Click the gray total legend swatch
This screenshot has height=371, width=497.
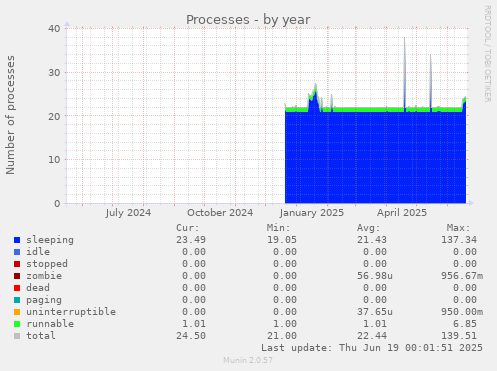17,336
